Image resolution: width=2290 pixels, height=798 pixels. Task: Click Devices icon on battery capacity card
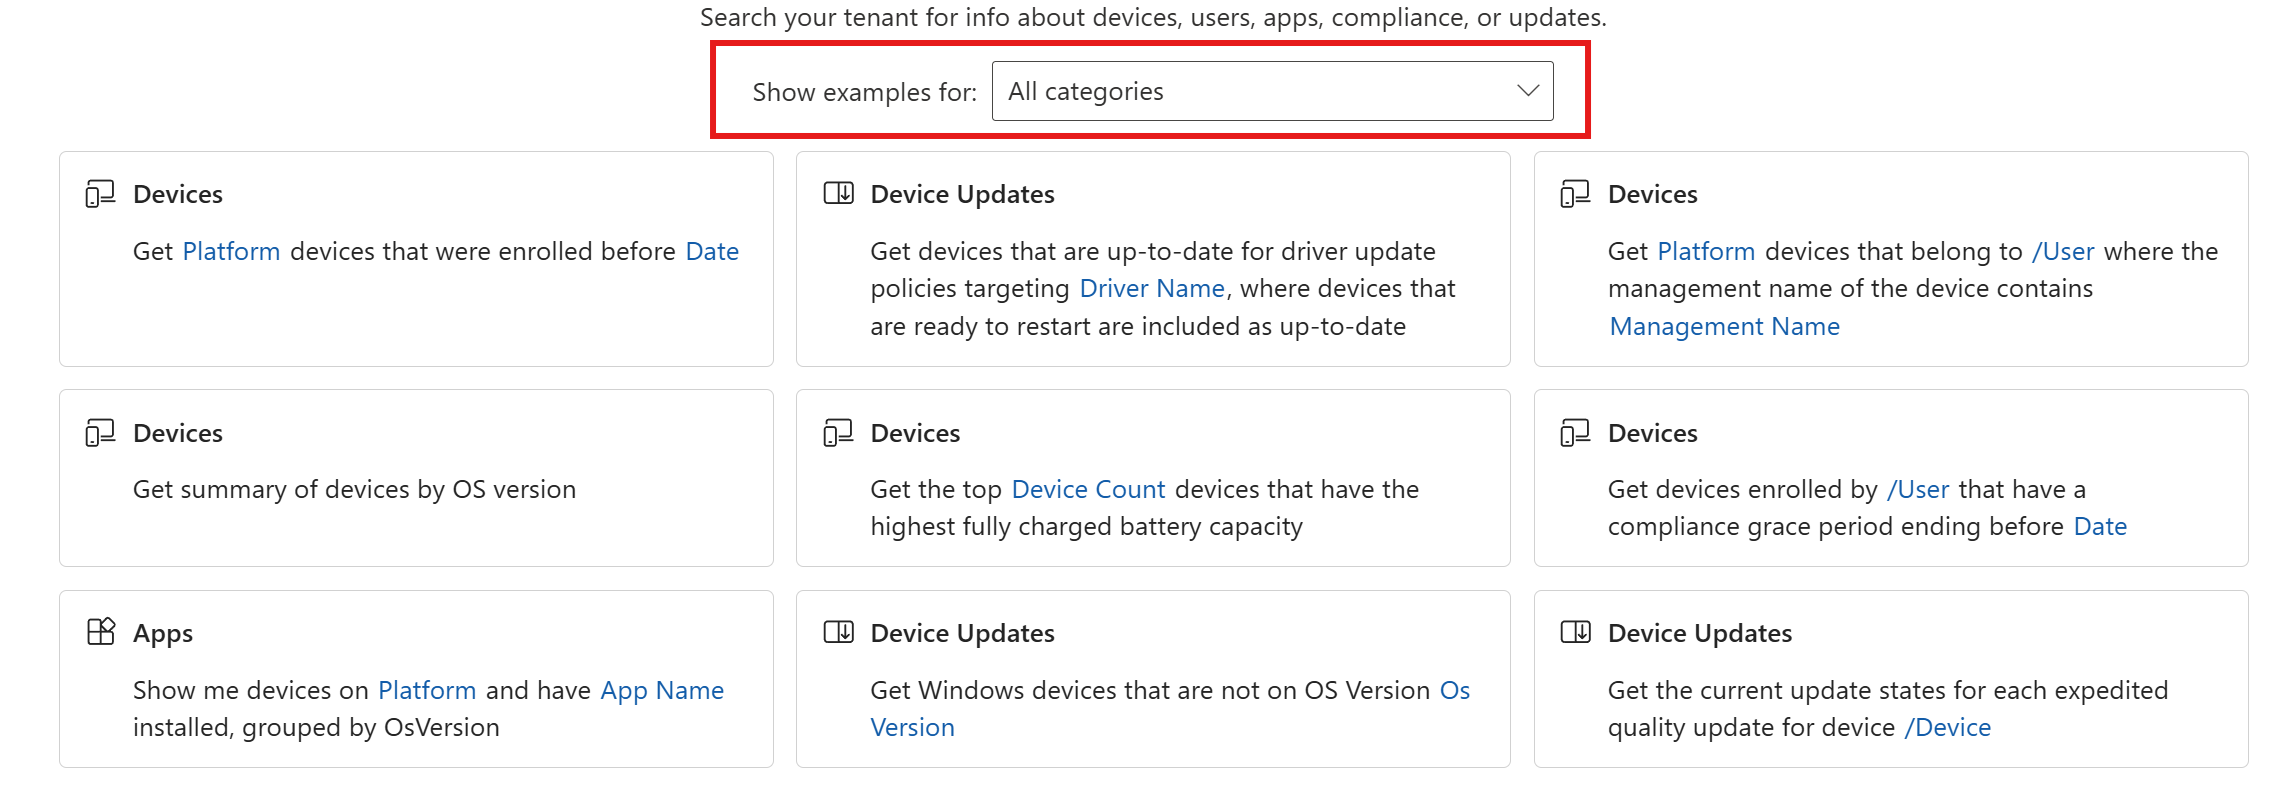(x=838, y=433)
